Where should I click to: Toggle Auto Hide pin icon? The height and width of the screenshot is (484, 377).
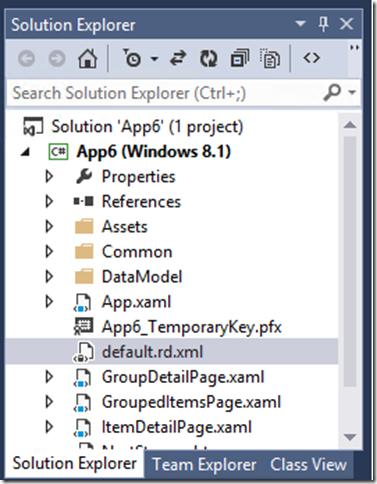(323, 24)
